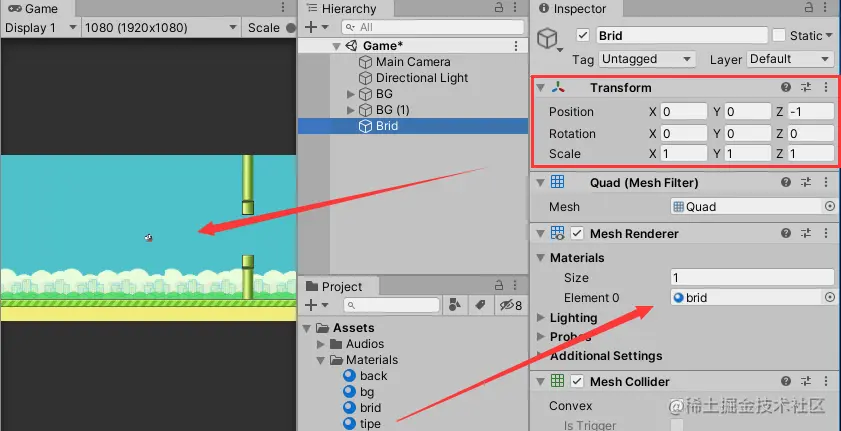Open the Mesh Renderer help icon
The image size is (841, 431).
pos(786,233)
